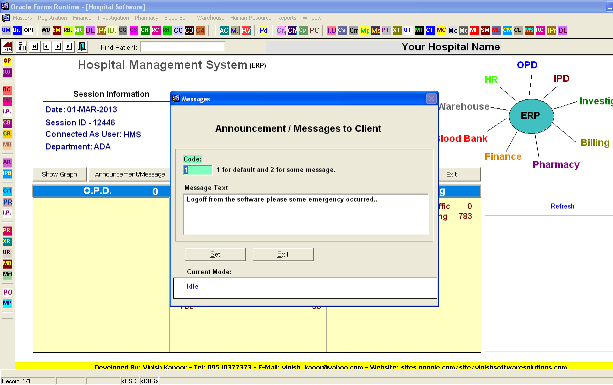Click the Exit button in Messages dialog
Image resolution: width=613 pixels, height=385 pixels.
coord(283,254)
